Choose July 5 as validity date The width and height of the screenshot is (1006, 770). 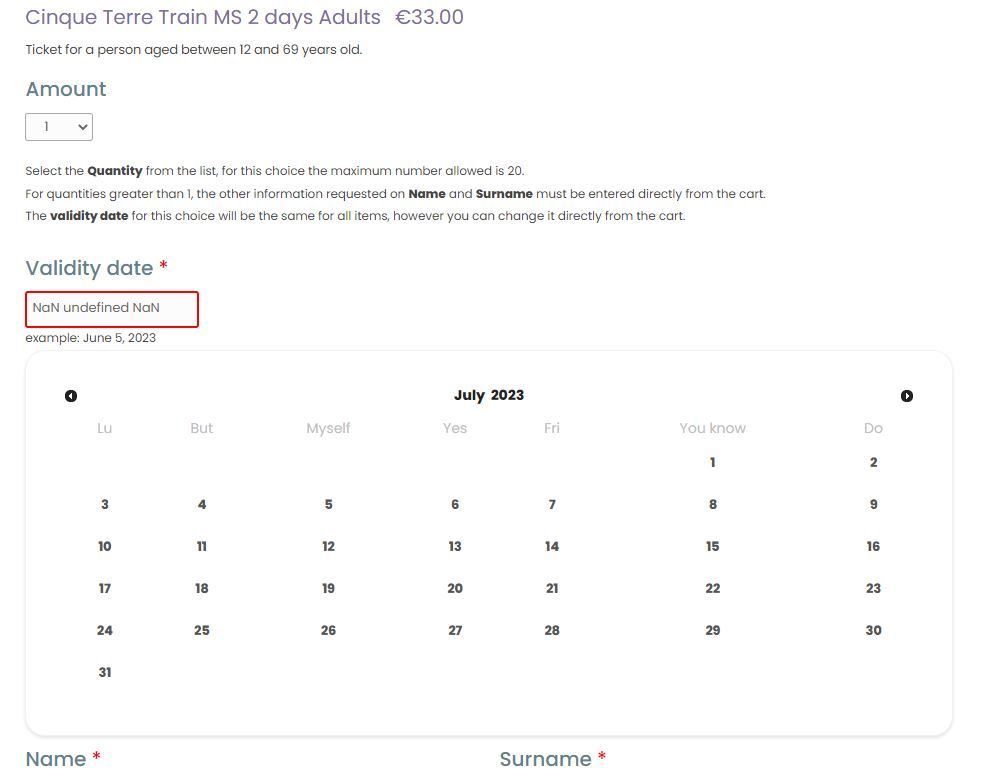(x=328, y=505)
